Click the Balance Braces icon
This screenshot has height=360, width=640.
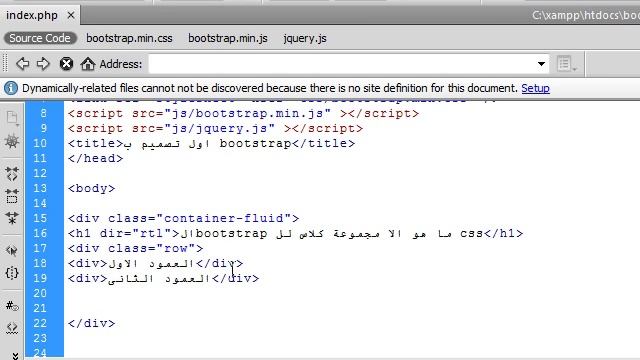[12, 272]
